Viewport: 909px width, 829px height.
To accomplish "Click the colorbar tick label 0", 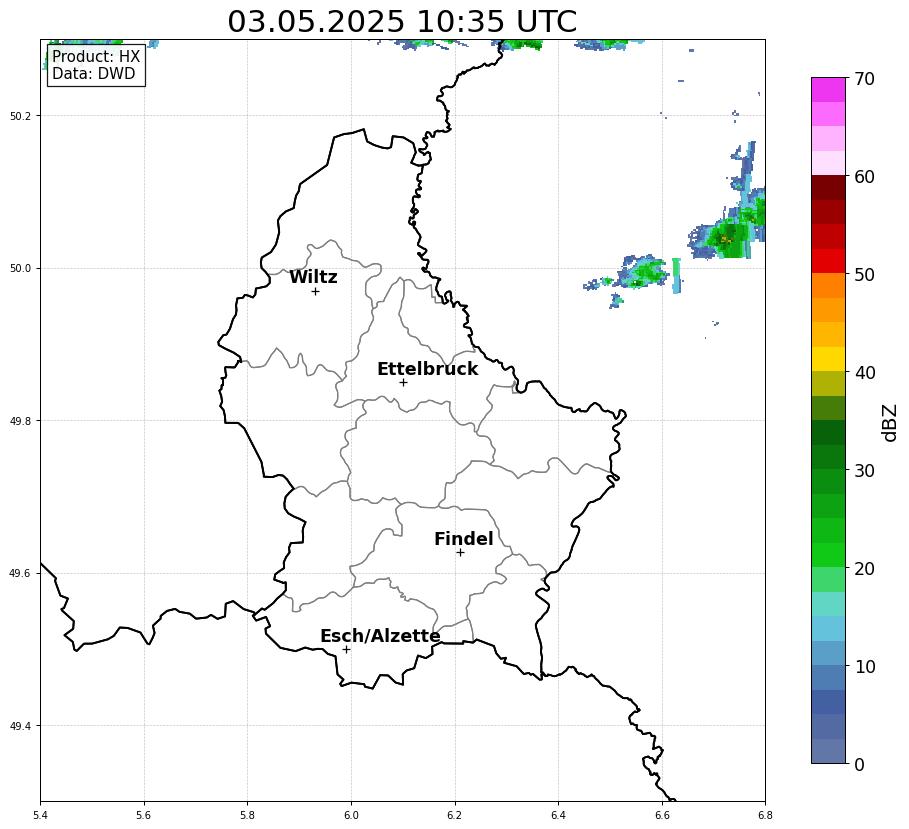I will pyautogui.click(x=859, y=764).
